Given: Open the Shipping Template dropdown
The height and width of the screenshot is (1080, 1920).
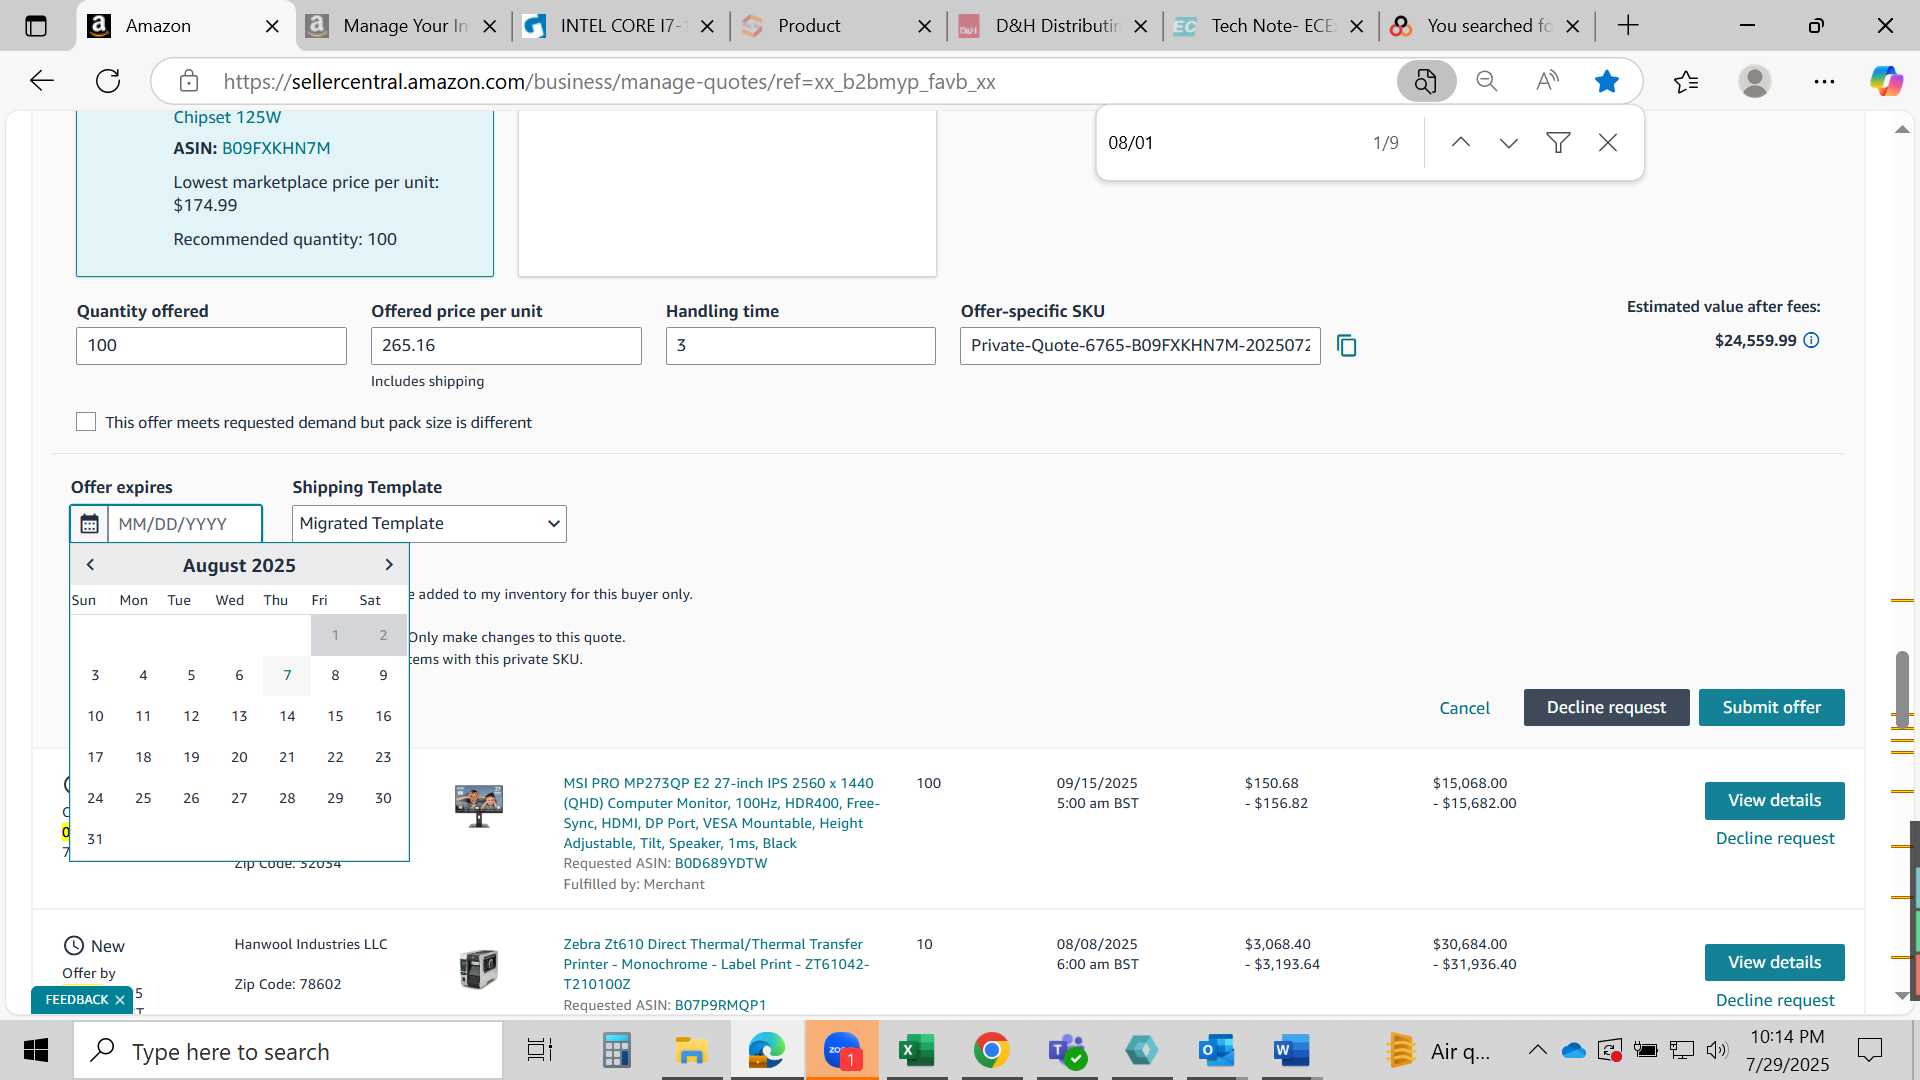Looking at the screenshot, I should (429, 524).
